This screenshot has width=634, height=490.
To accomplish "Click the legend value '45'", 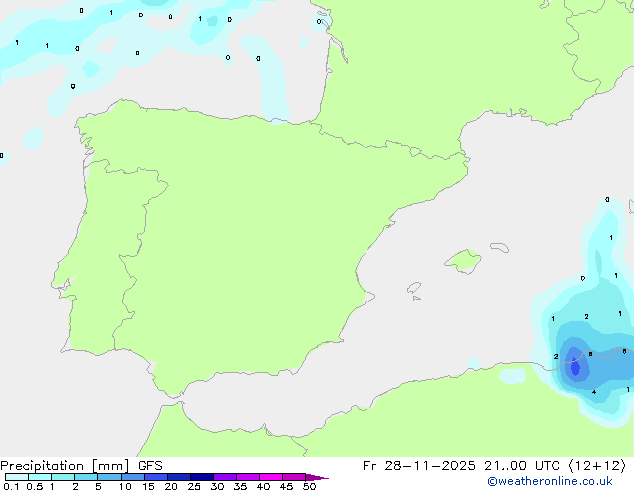I will point(286,486).
